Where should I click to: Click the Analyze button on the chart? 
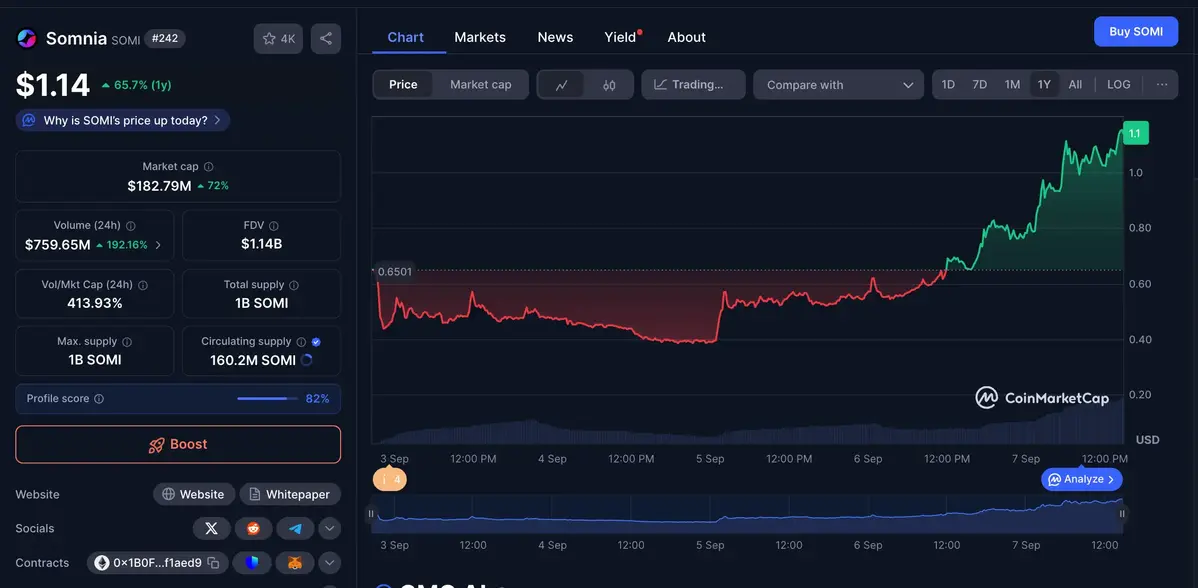coord(1081,479)
